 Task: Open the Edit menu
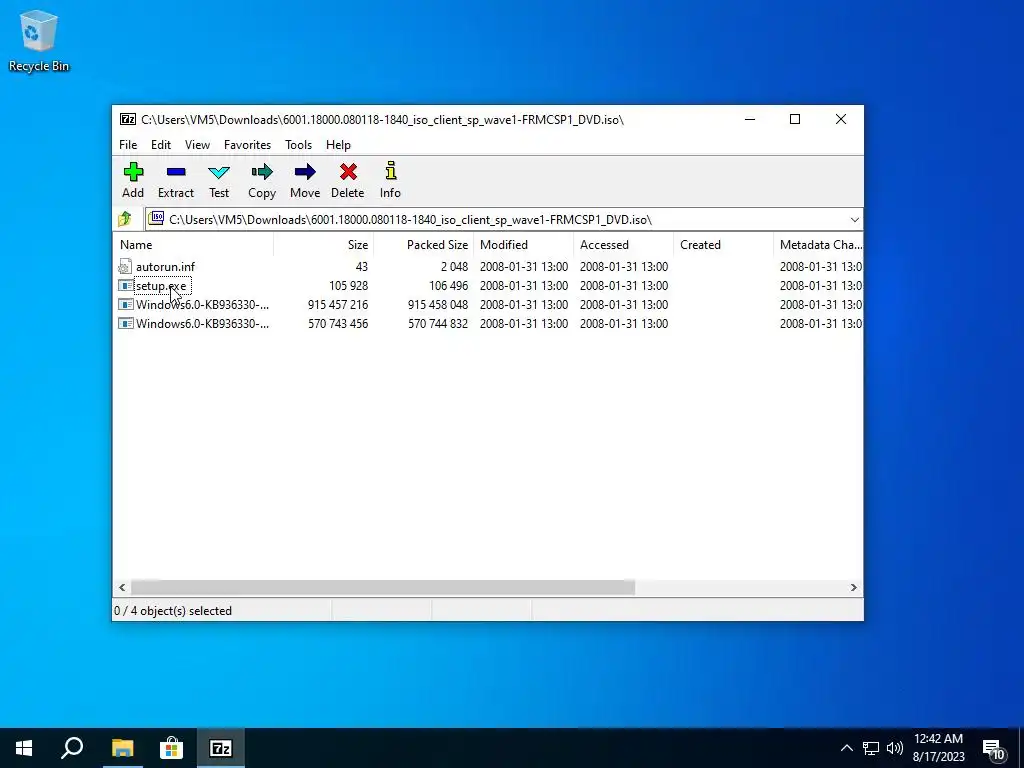(161, 145)
